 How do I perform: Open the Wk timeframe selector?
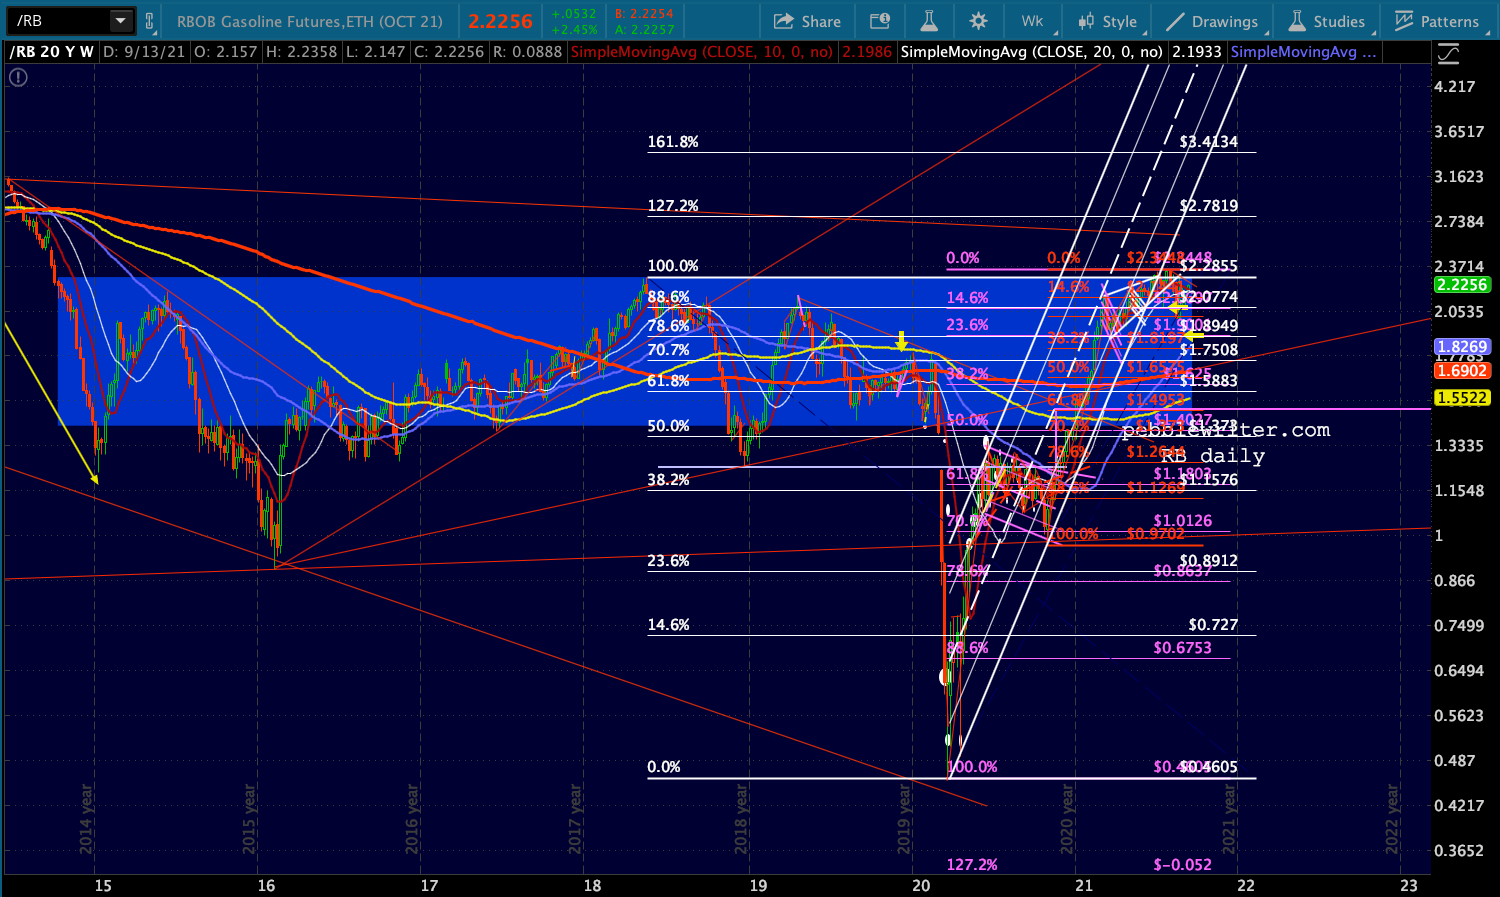tap(1032, 21)
